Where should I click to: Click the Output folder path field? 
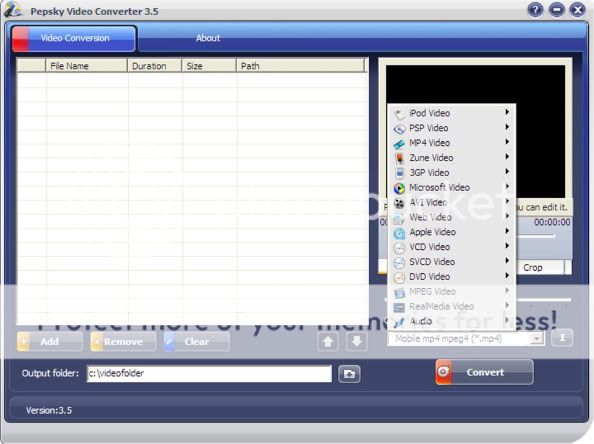tap(209, 374)
